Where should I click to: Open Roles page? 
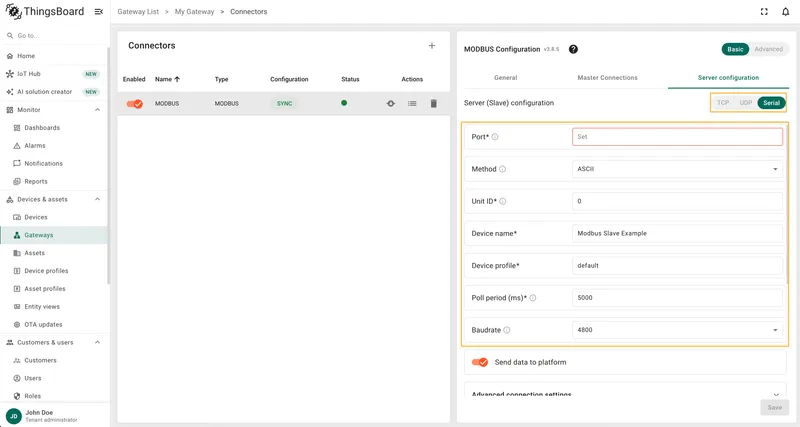point(54,396)
